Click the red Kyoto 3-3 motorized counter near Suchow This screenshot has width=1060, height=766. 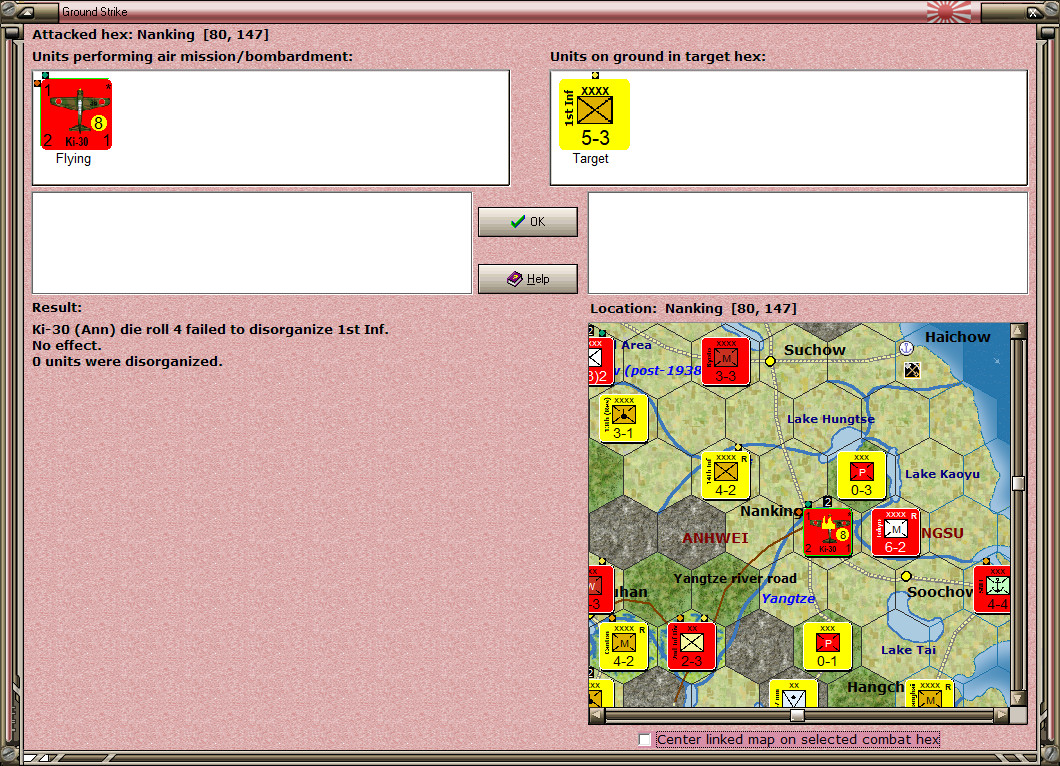click(725, 359)
